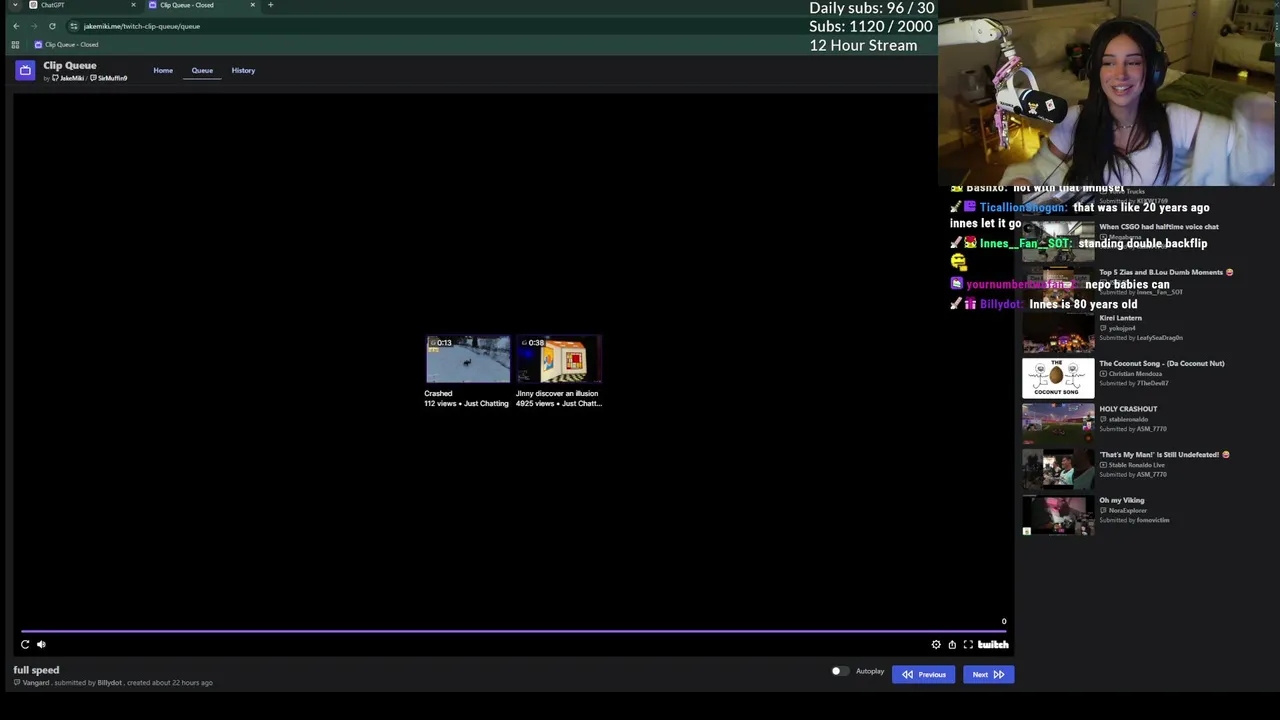Click the yokojpn4 channel name
Image resolution: width=1280 pixels, height=720 pixels.
[x=1123, y=328]
